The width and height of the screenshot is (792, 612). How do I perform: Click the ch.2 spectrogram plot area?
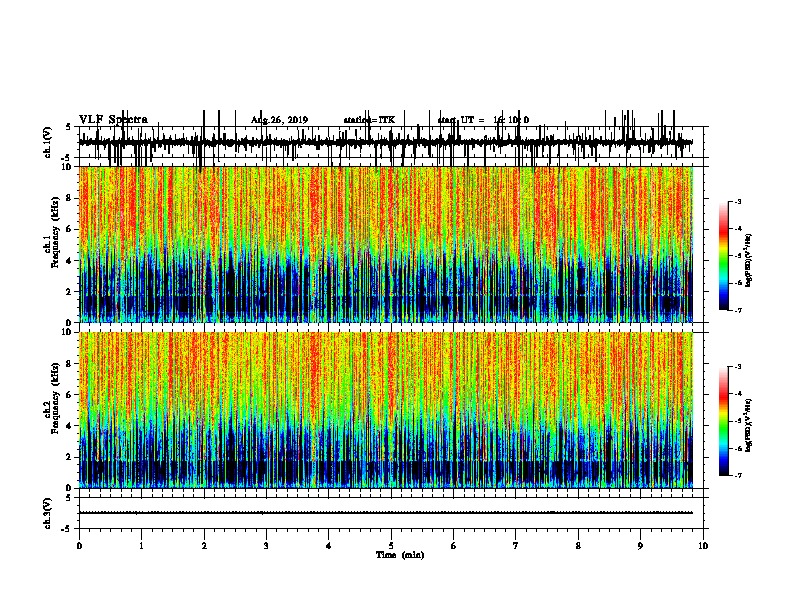[386, 410]
